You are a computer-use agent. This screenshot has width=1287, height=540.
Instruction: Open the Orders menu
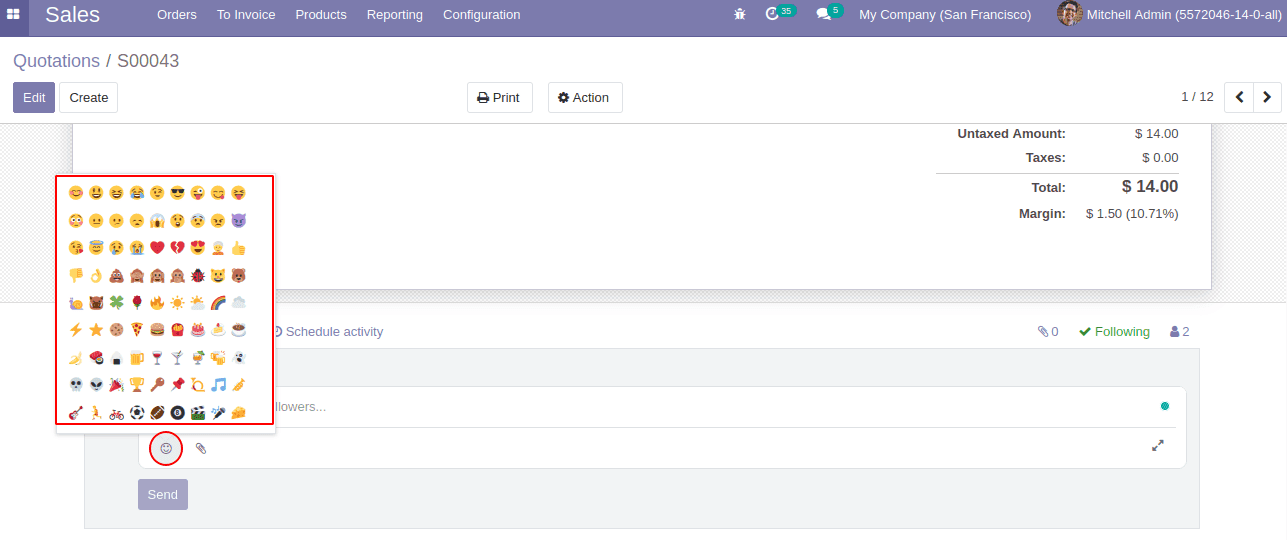177,15
